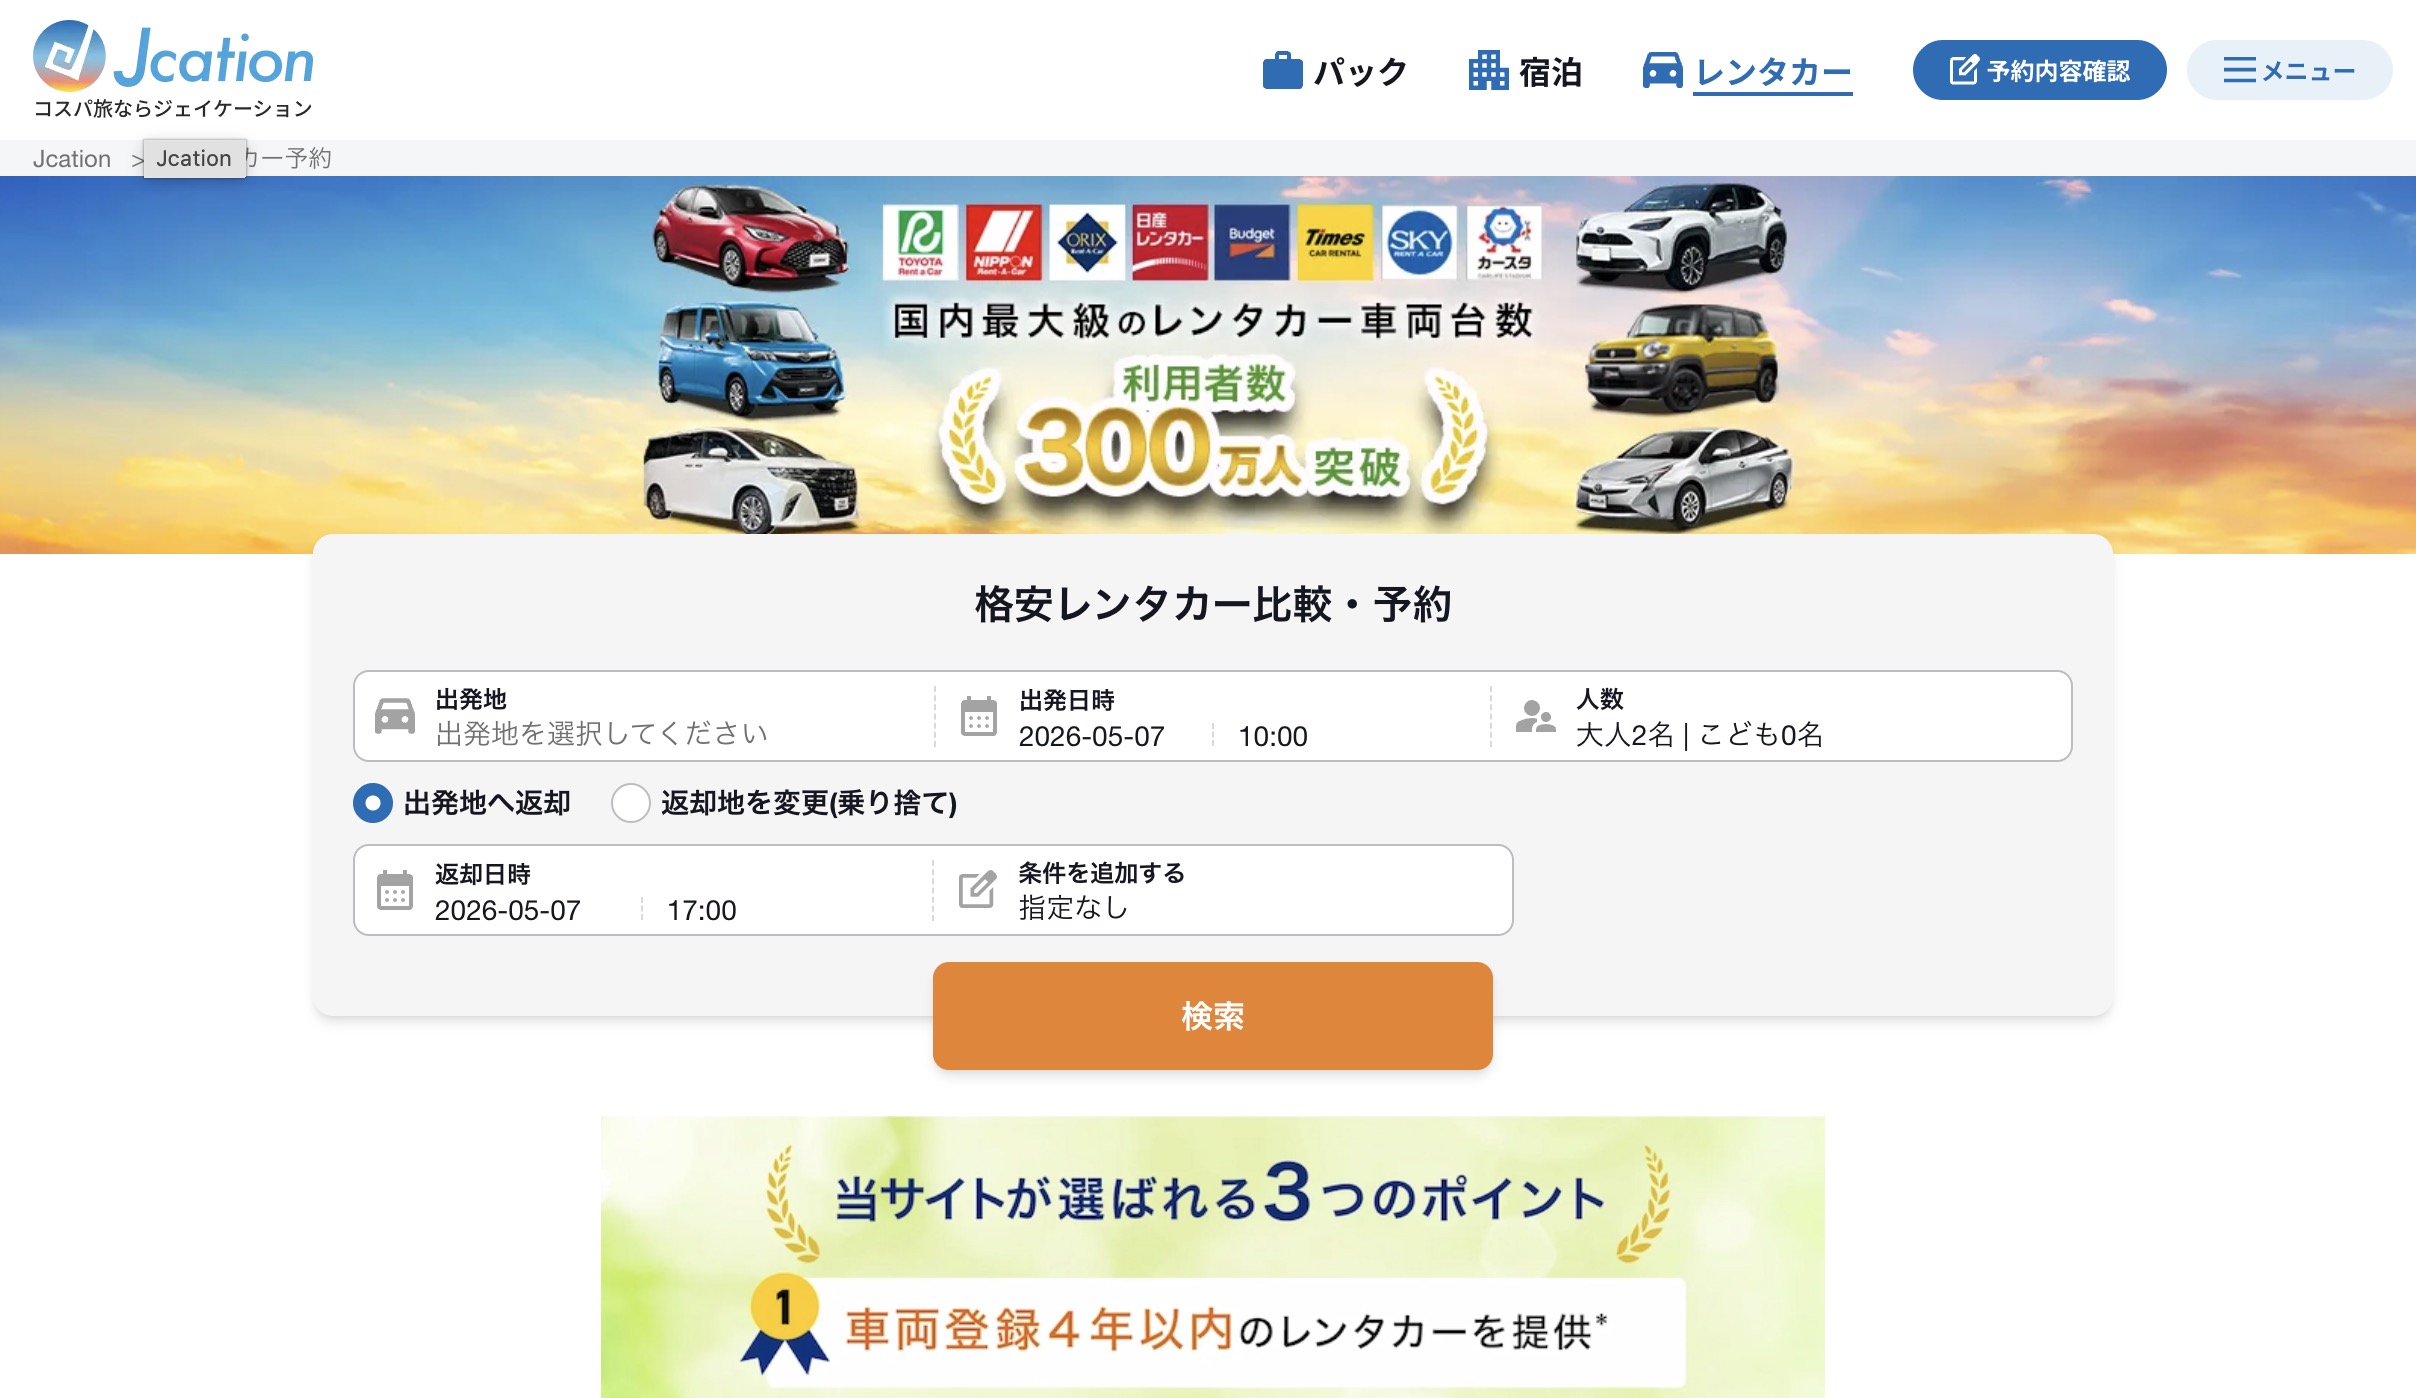Select the 出発地へ返却 radio button
2416x1398 pixels.
point(373,803)
